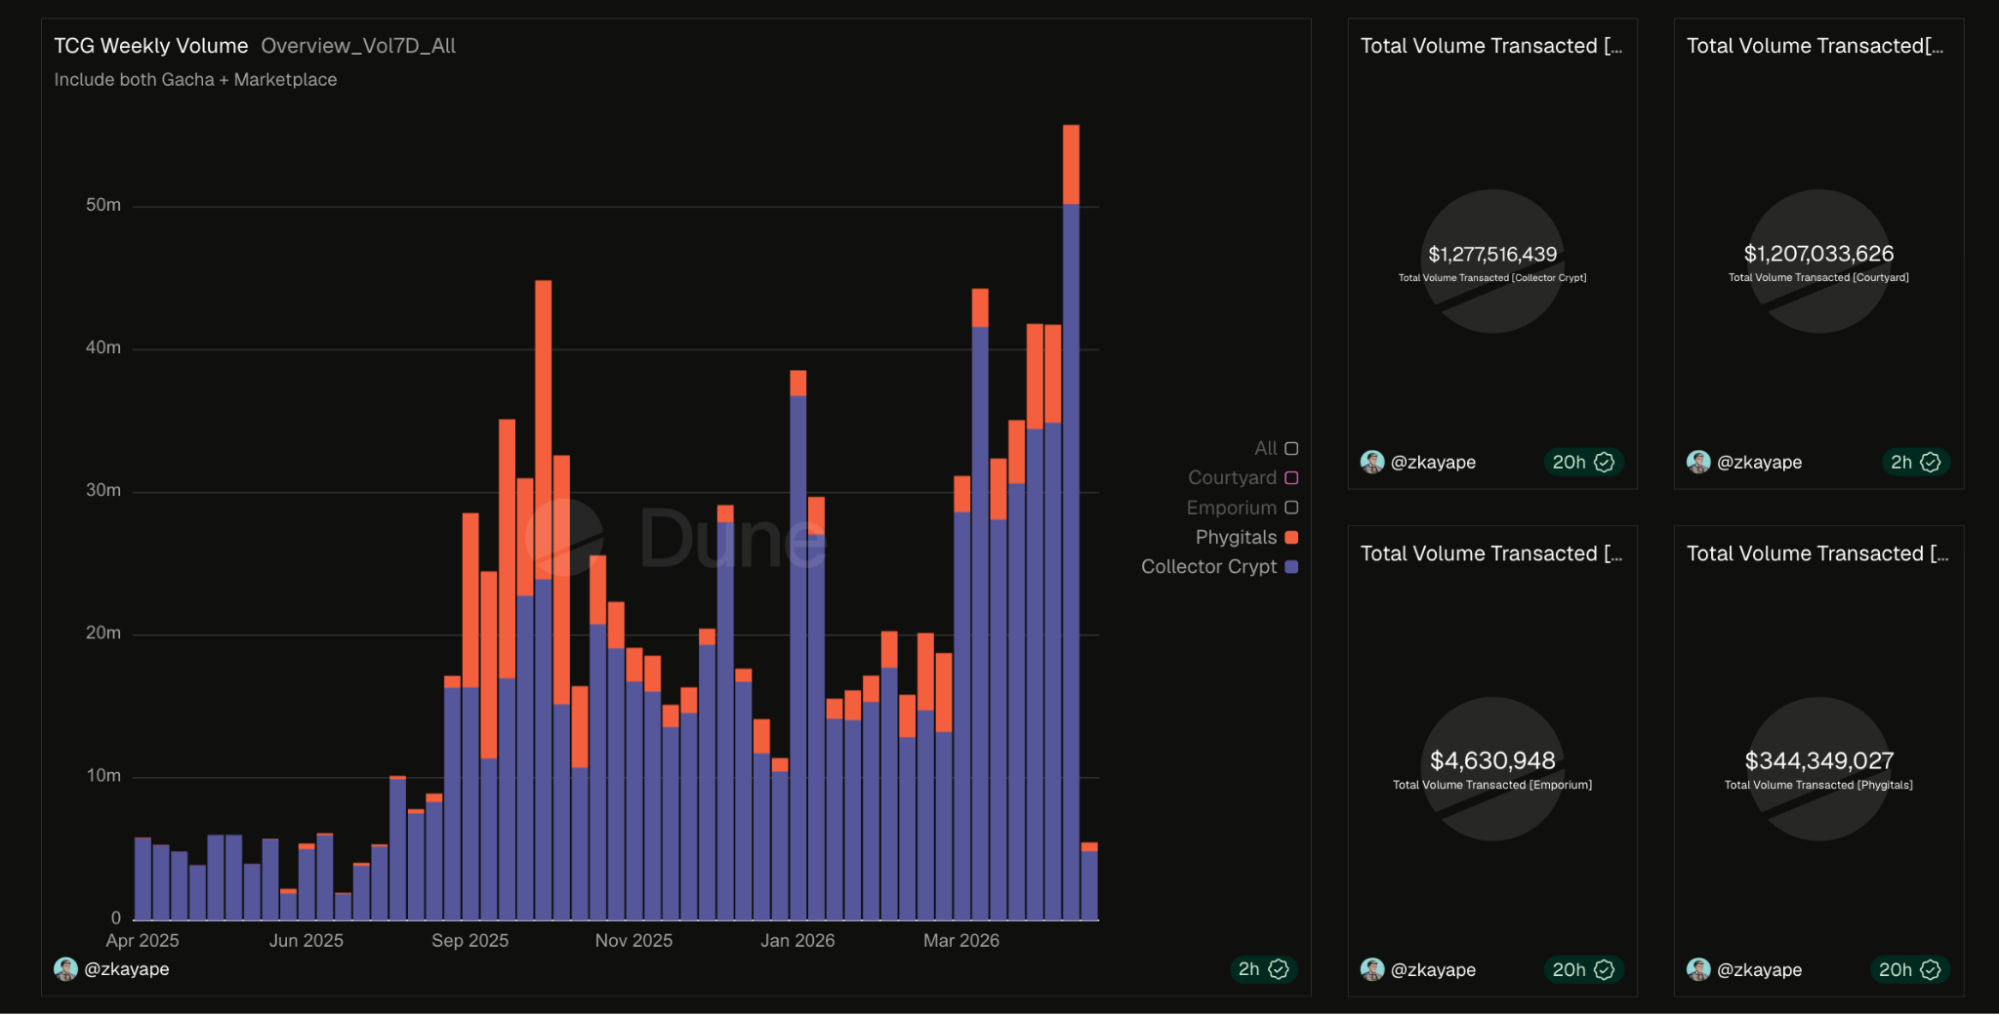
Task: Click the 20h verified badge on Emporium card
Action: [x=1583, y=969]
